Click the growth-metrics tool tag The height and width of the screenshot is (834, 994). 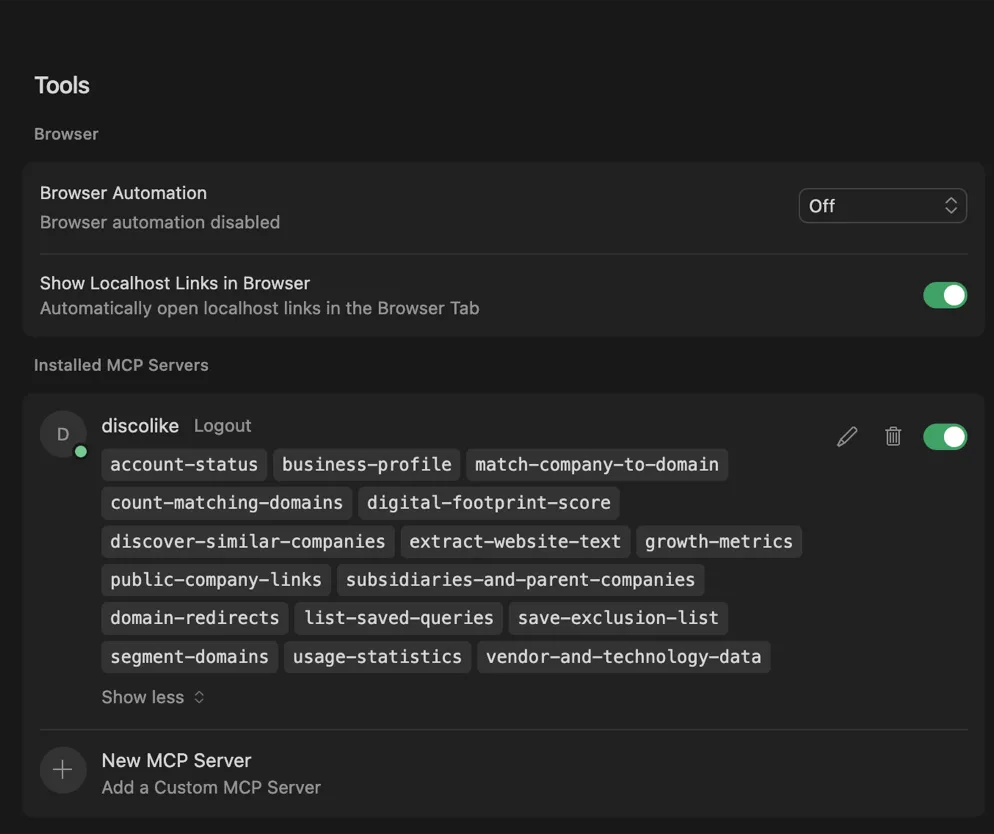click(718, 541)
